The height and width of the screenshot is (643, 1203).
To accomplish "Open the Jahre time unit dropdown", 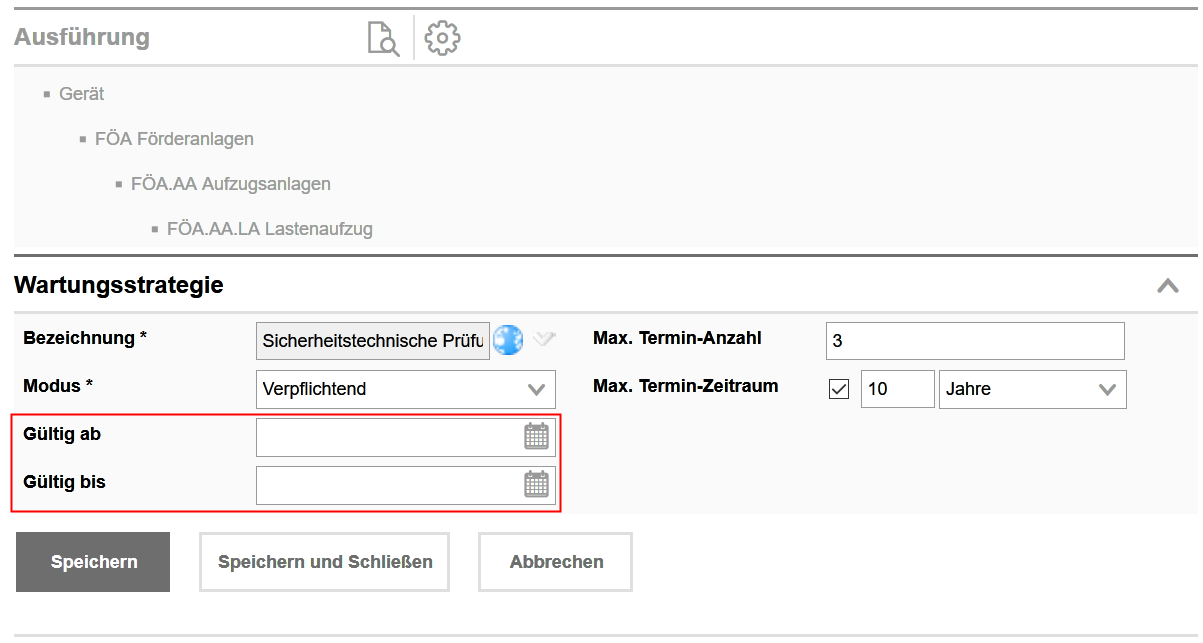I will (1032, 389).
